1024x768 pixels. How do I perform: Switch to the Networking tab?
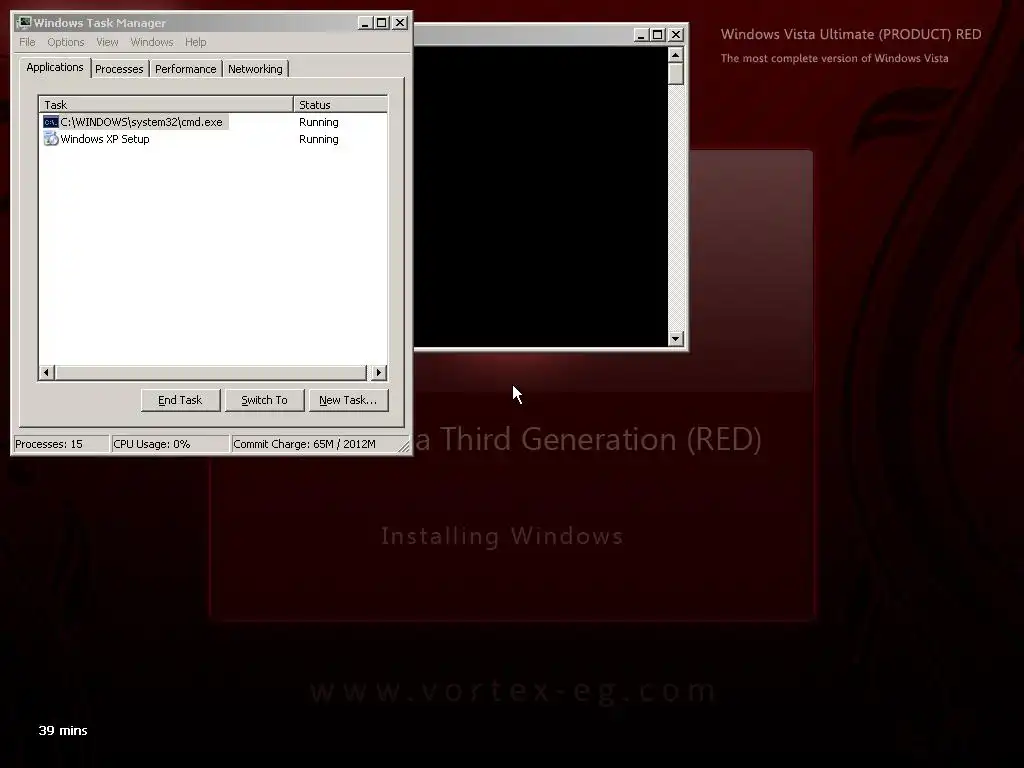[255, 69]
